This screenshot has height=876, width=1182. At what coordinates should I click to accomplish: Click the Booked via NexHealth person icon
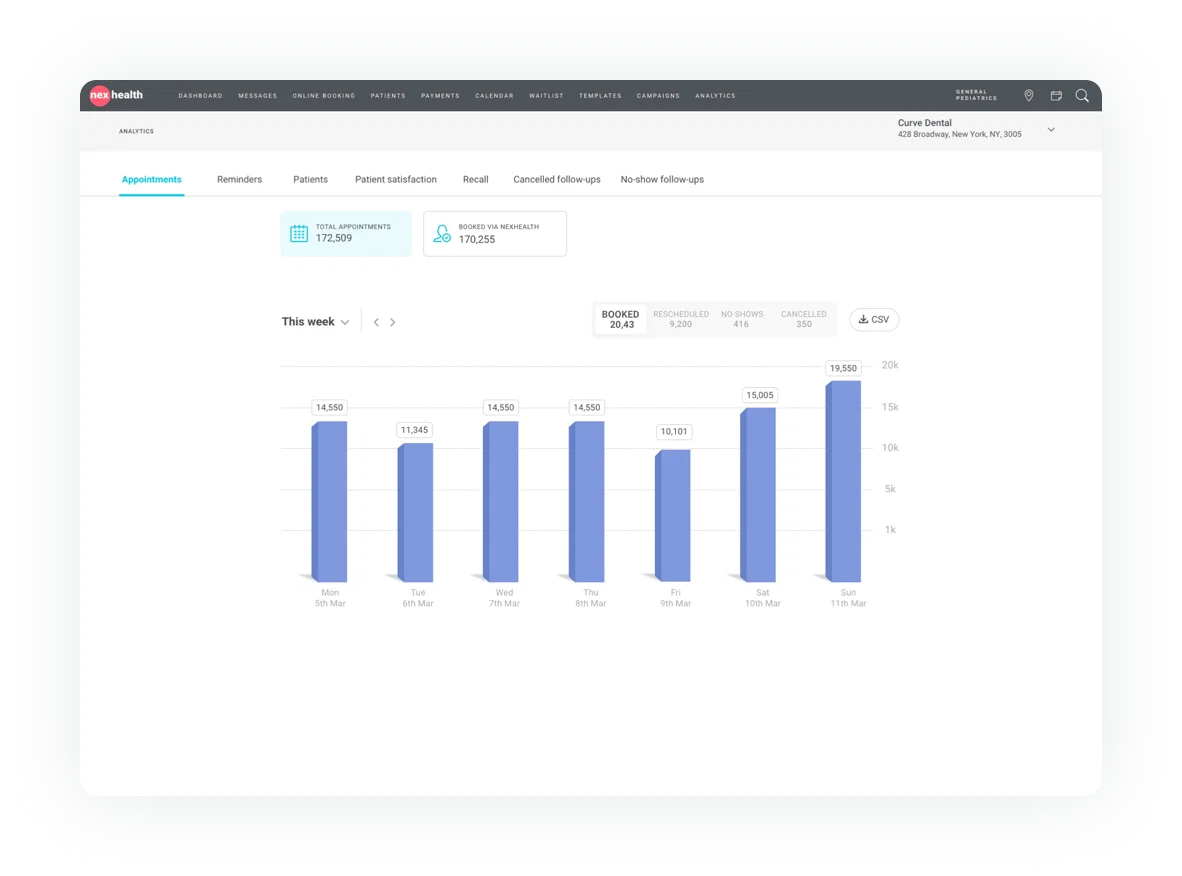tap(442, 233)
